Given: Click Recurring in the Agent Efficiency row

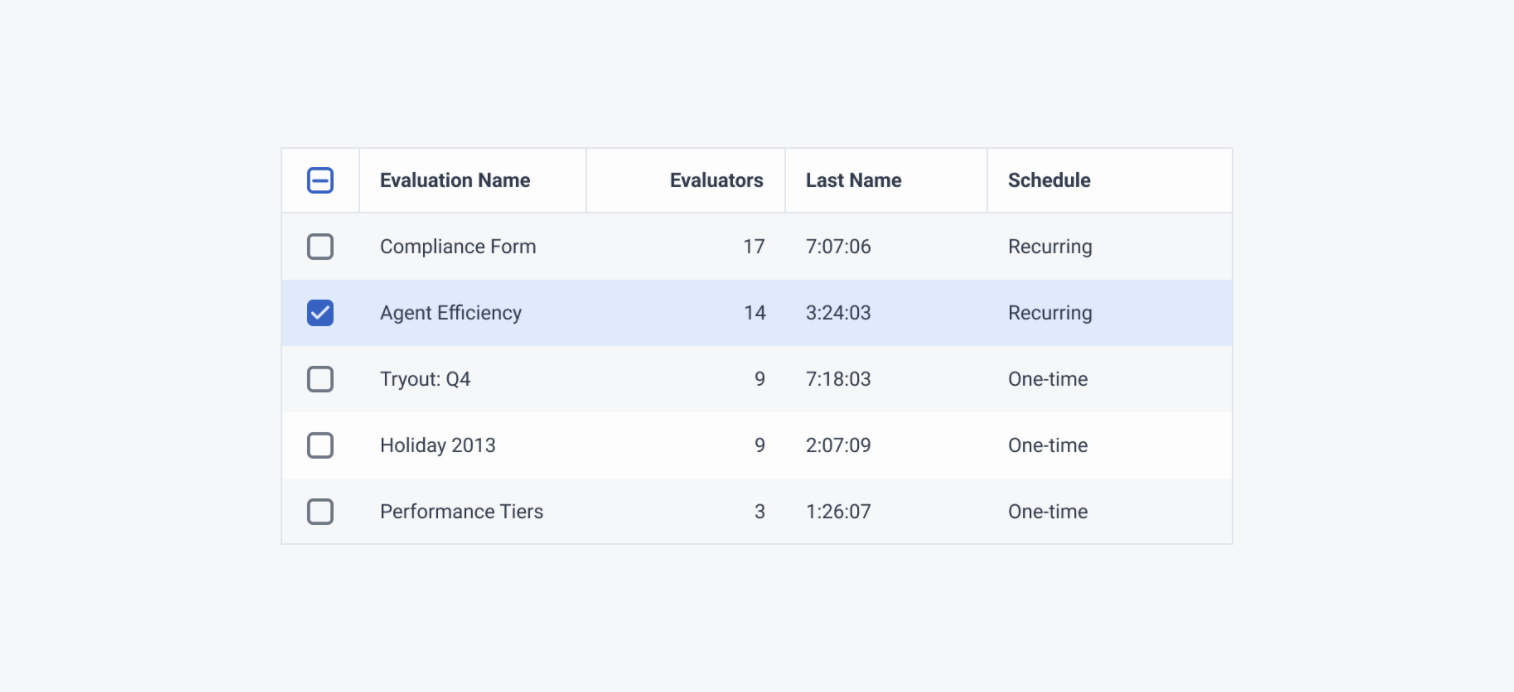Looking at the screenshot, I should 1050,313.
